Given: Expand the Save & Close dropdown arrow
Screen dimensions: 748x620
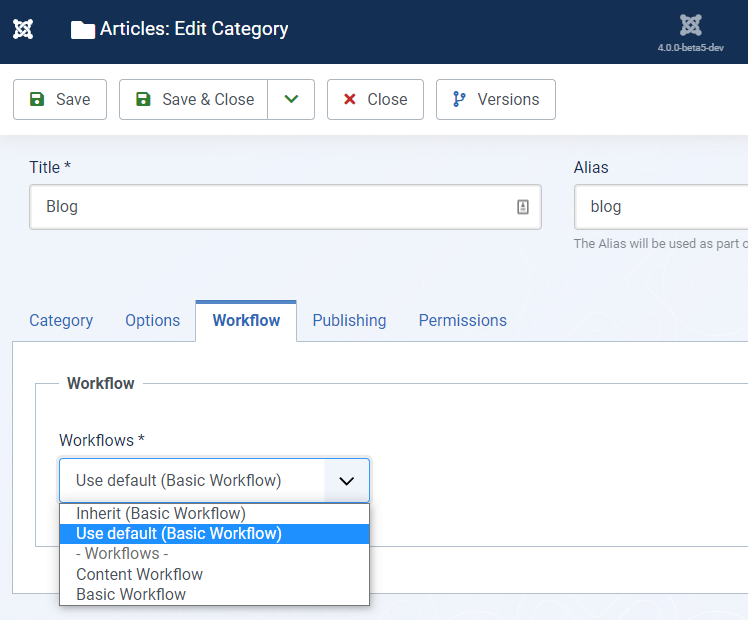Looking at the screenshot, I should (x=291, y=99).
